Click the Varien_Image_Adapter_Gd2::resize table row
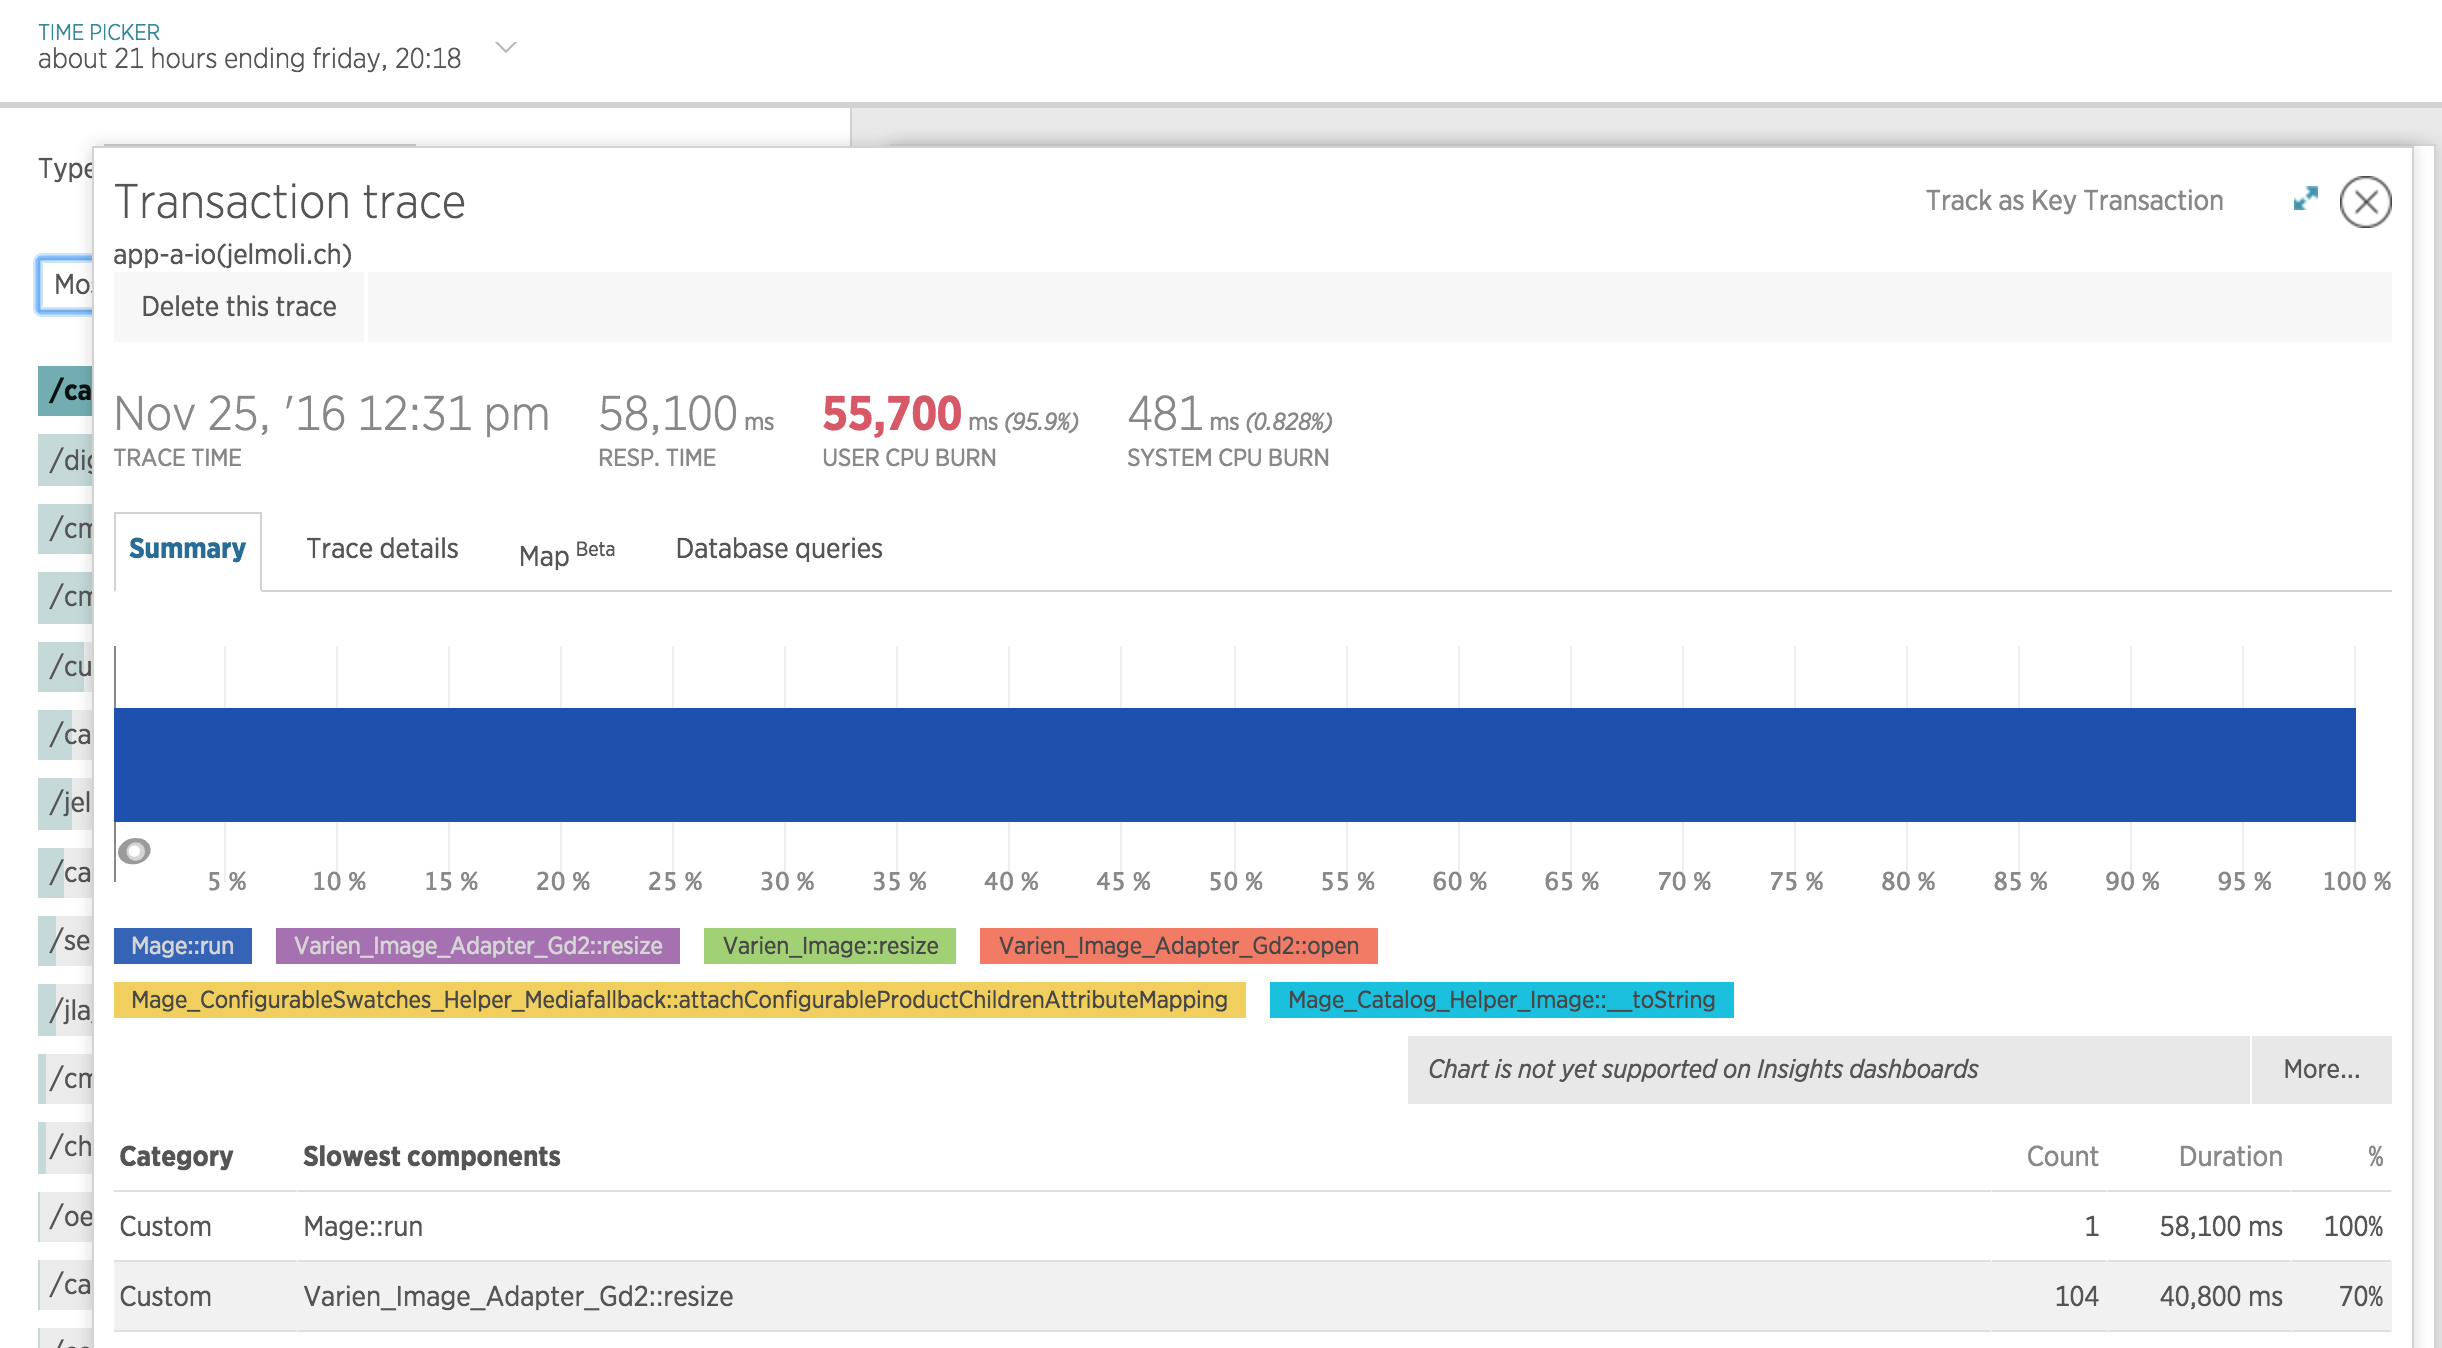Image resolution: width=2442 pixels, height=1348 pixels. tap(1253, 1297)
